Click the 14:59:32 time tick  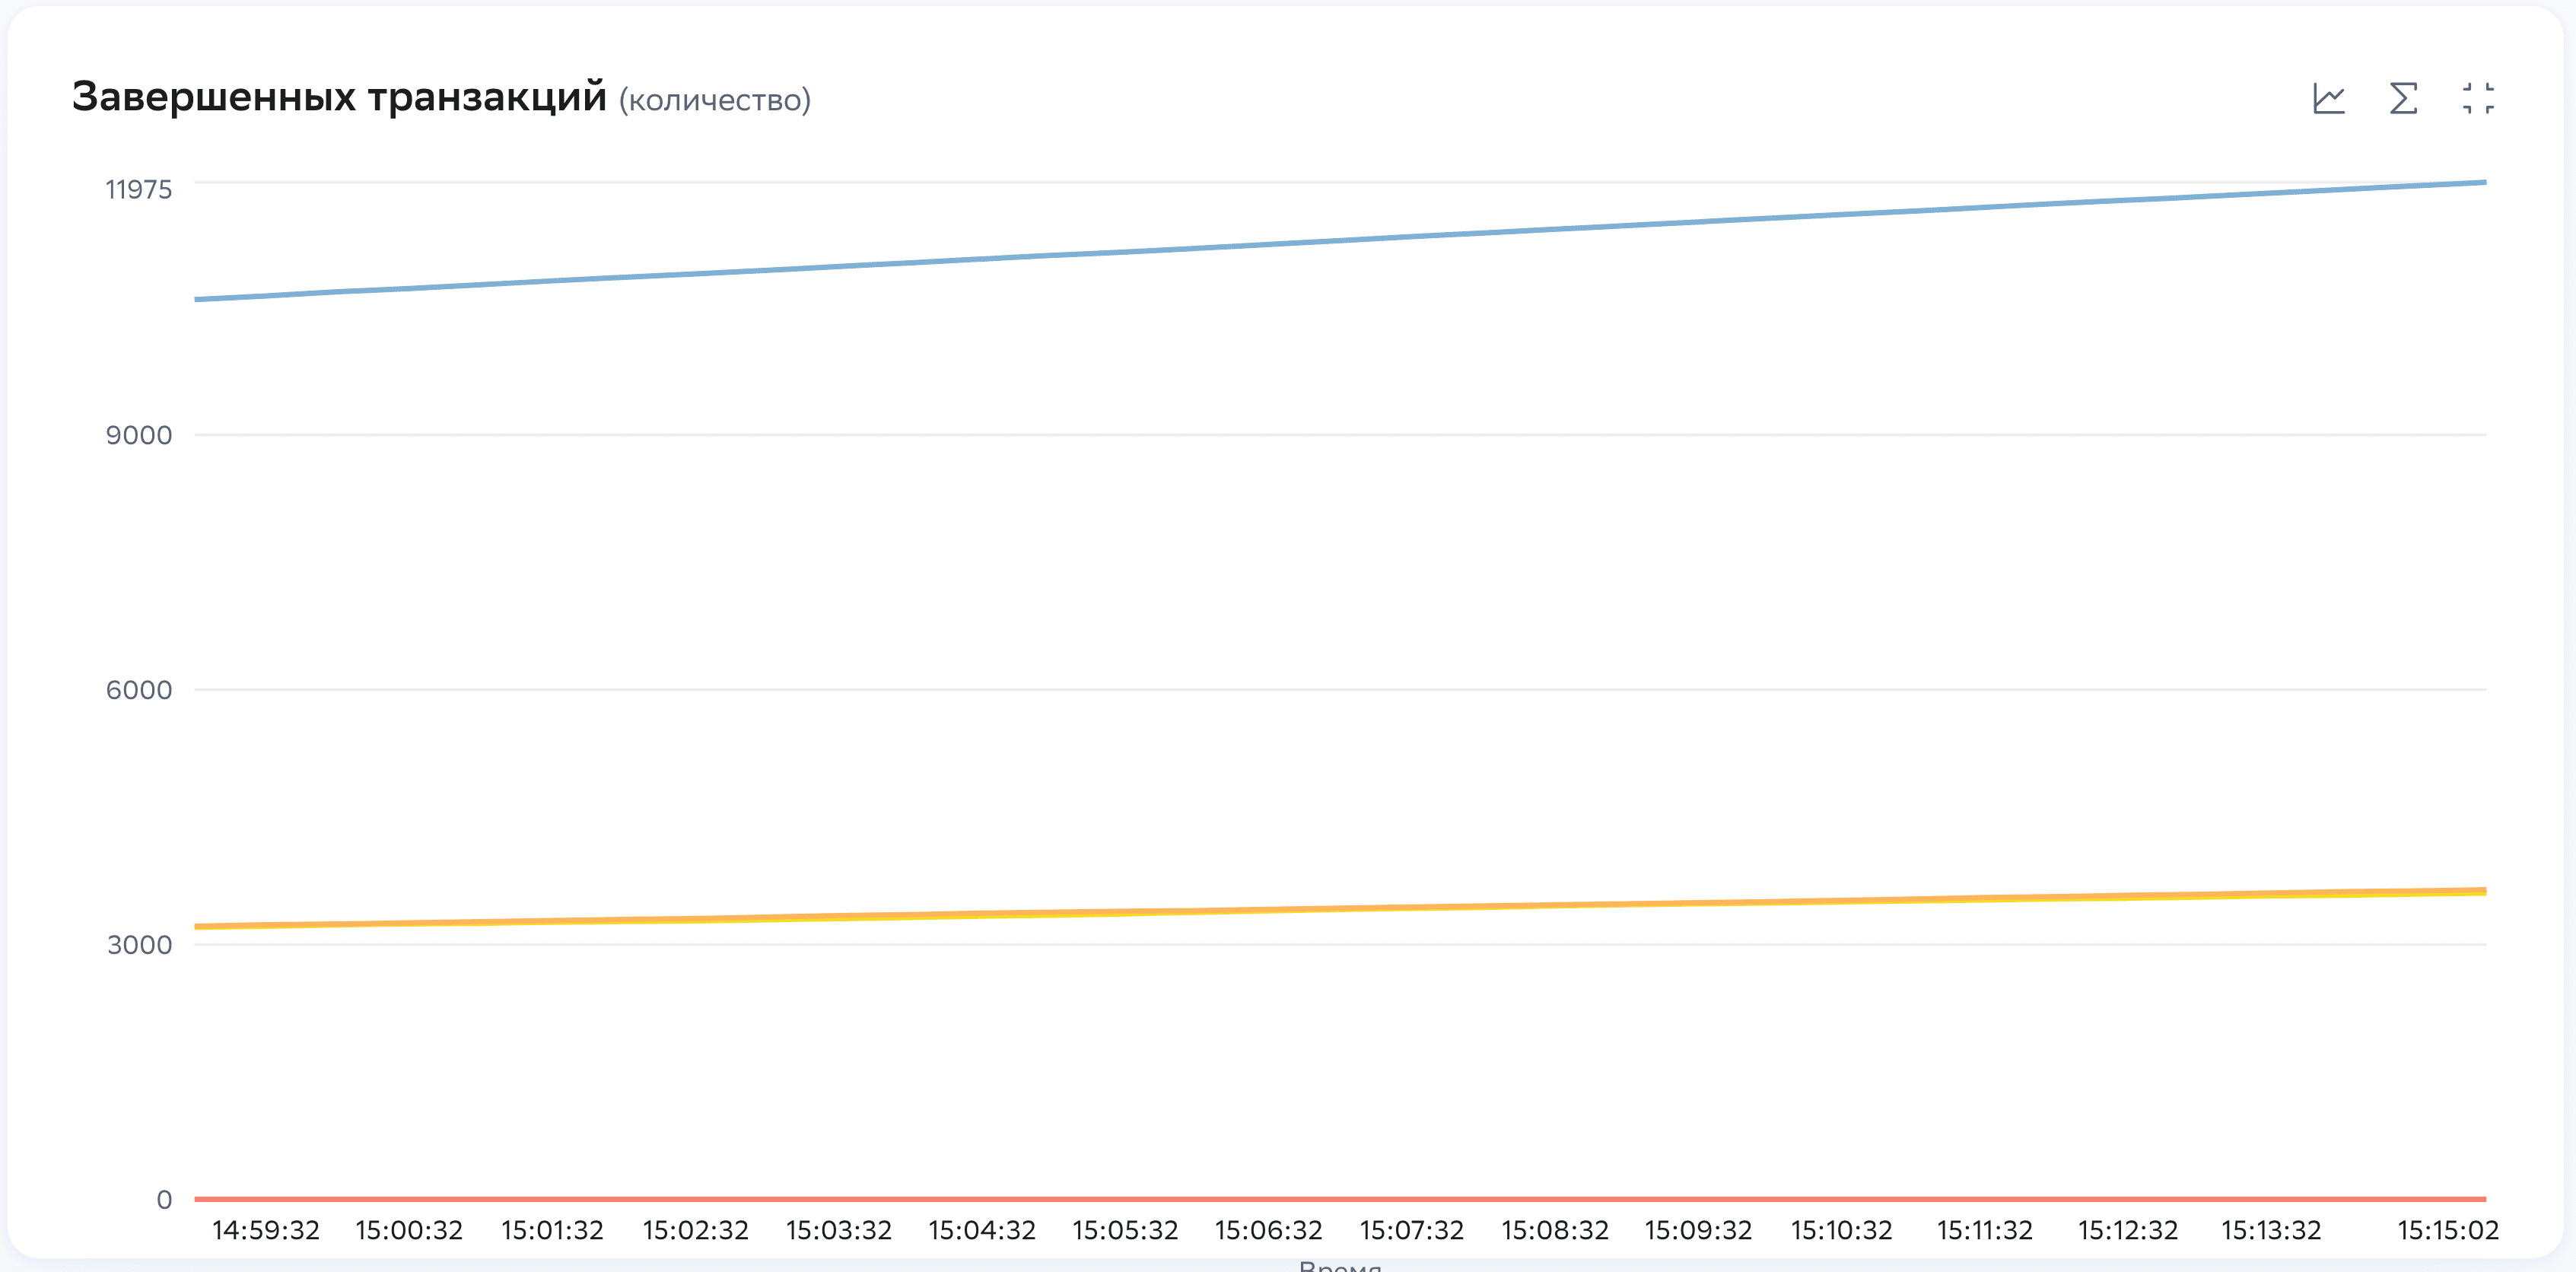tap(266, 1230)
